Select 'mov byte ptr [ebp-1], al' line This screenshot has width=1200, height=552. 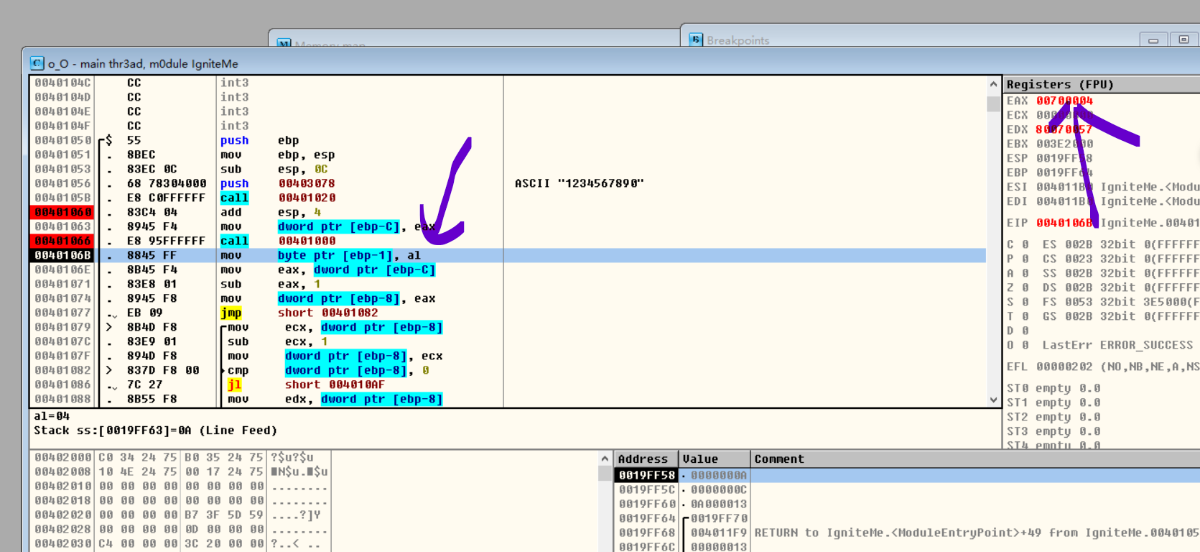point(321,256)
